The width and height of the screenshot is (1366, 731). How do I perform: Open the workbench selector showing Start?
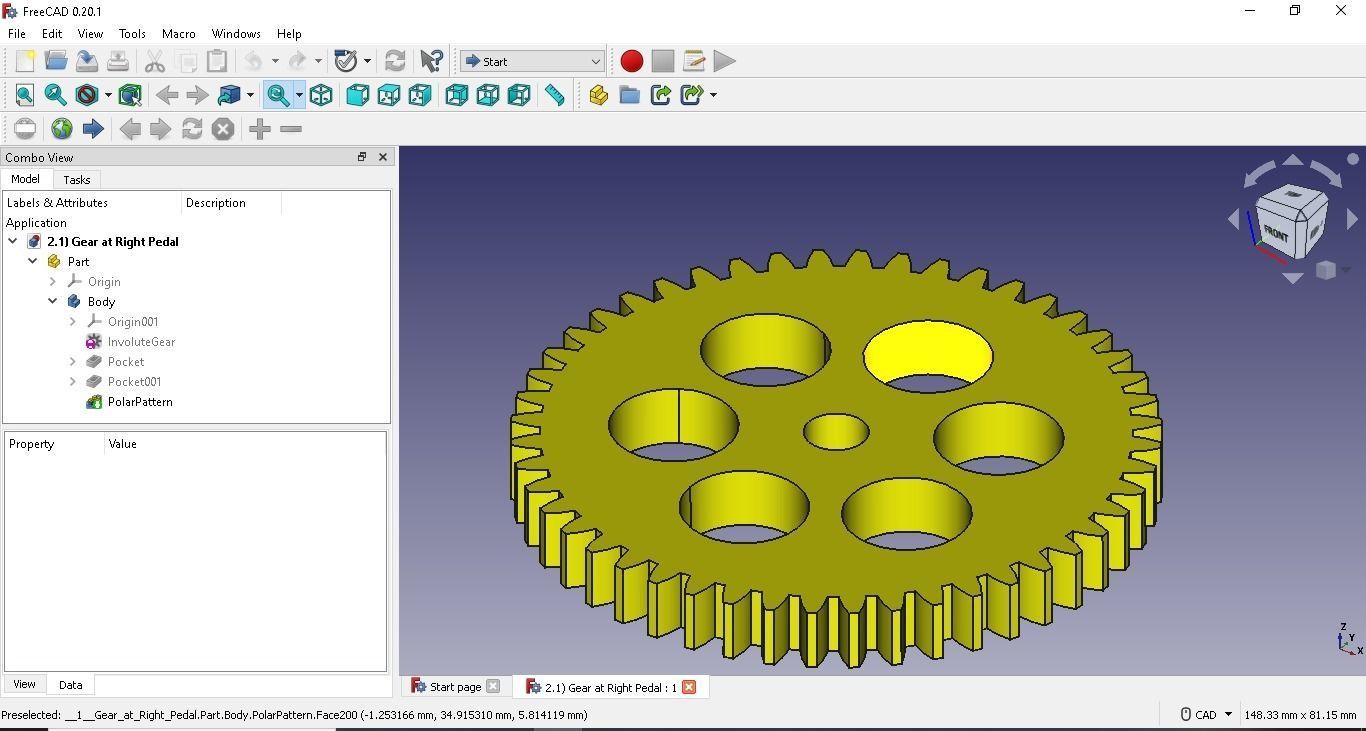532,61
